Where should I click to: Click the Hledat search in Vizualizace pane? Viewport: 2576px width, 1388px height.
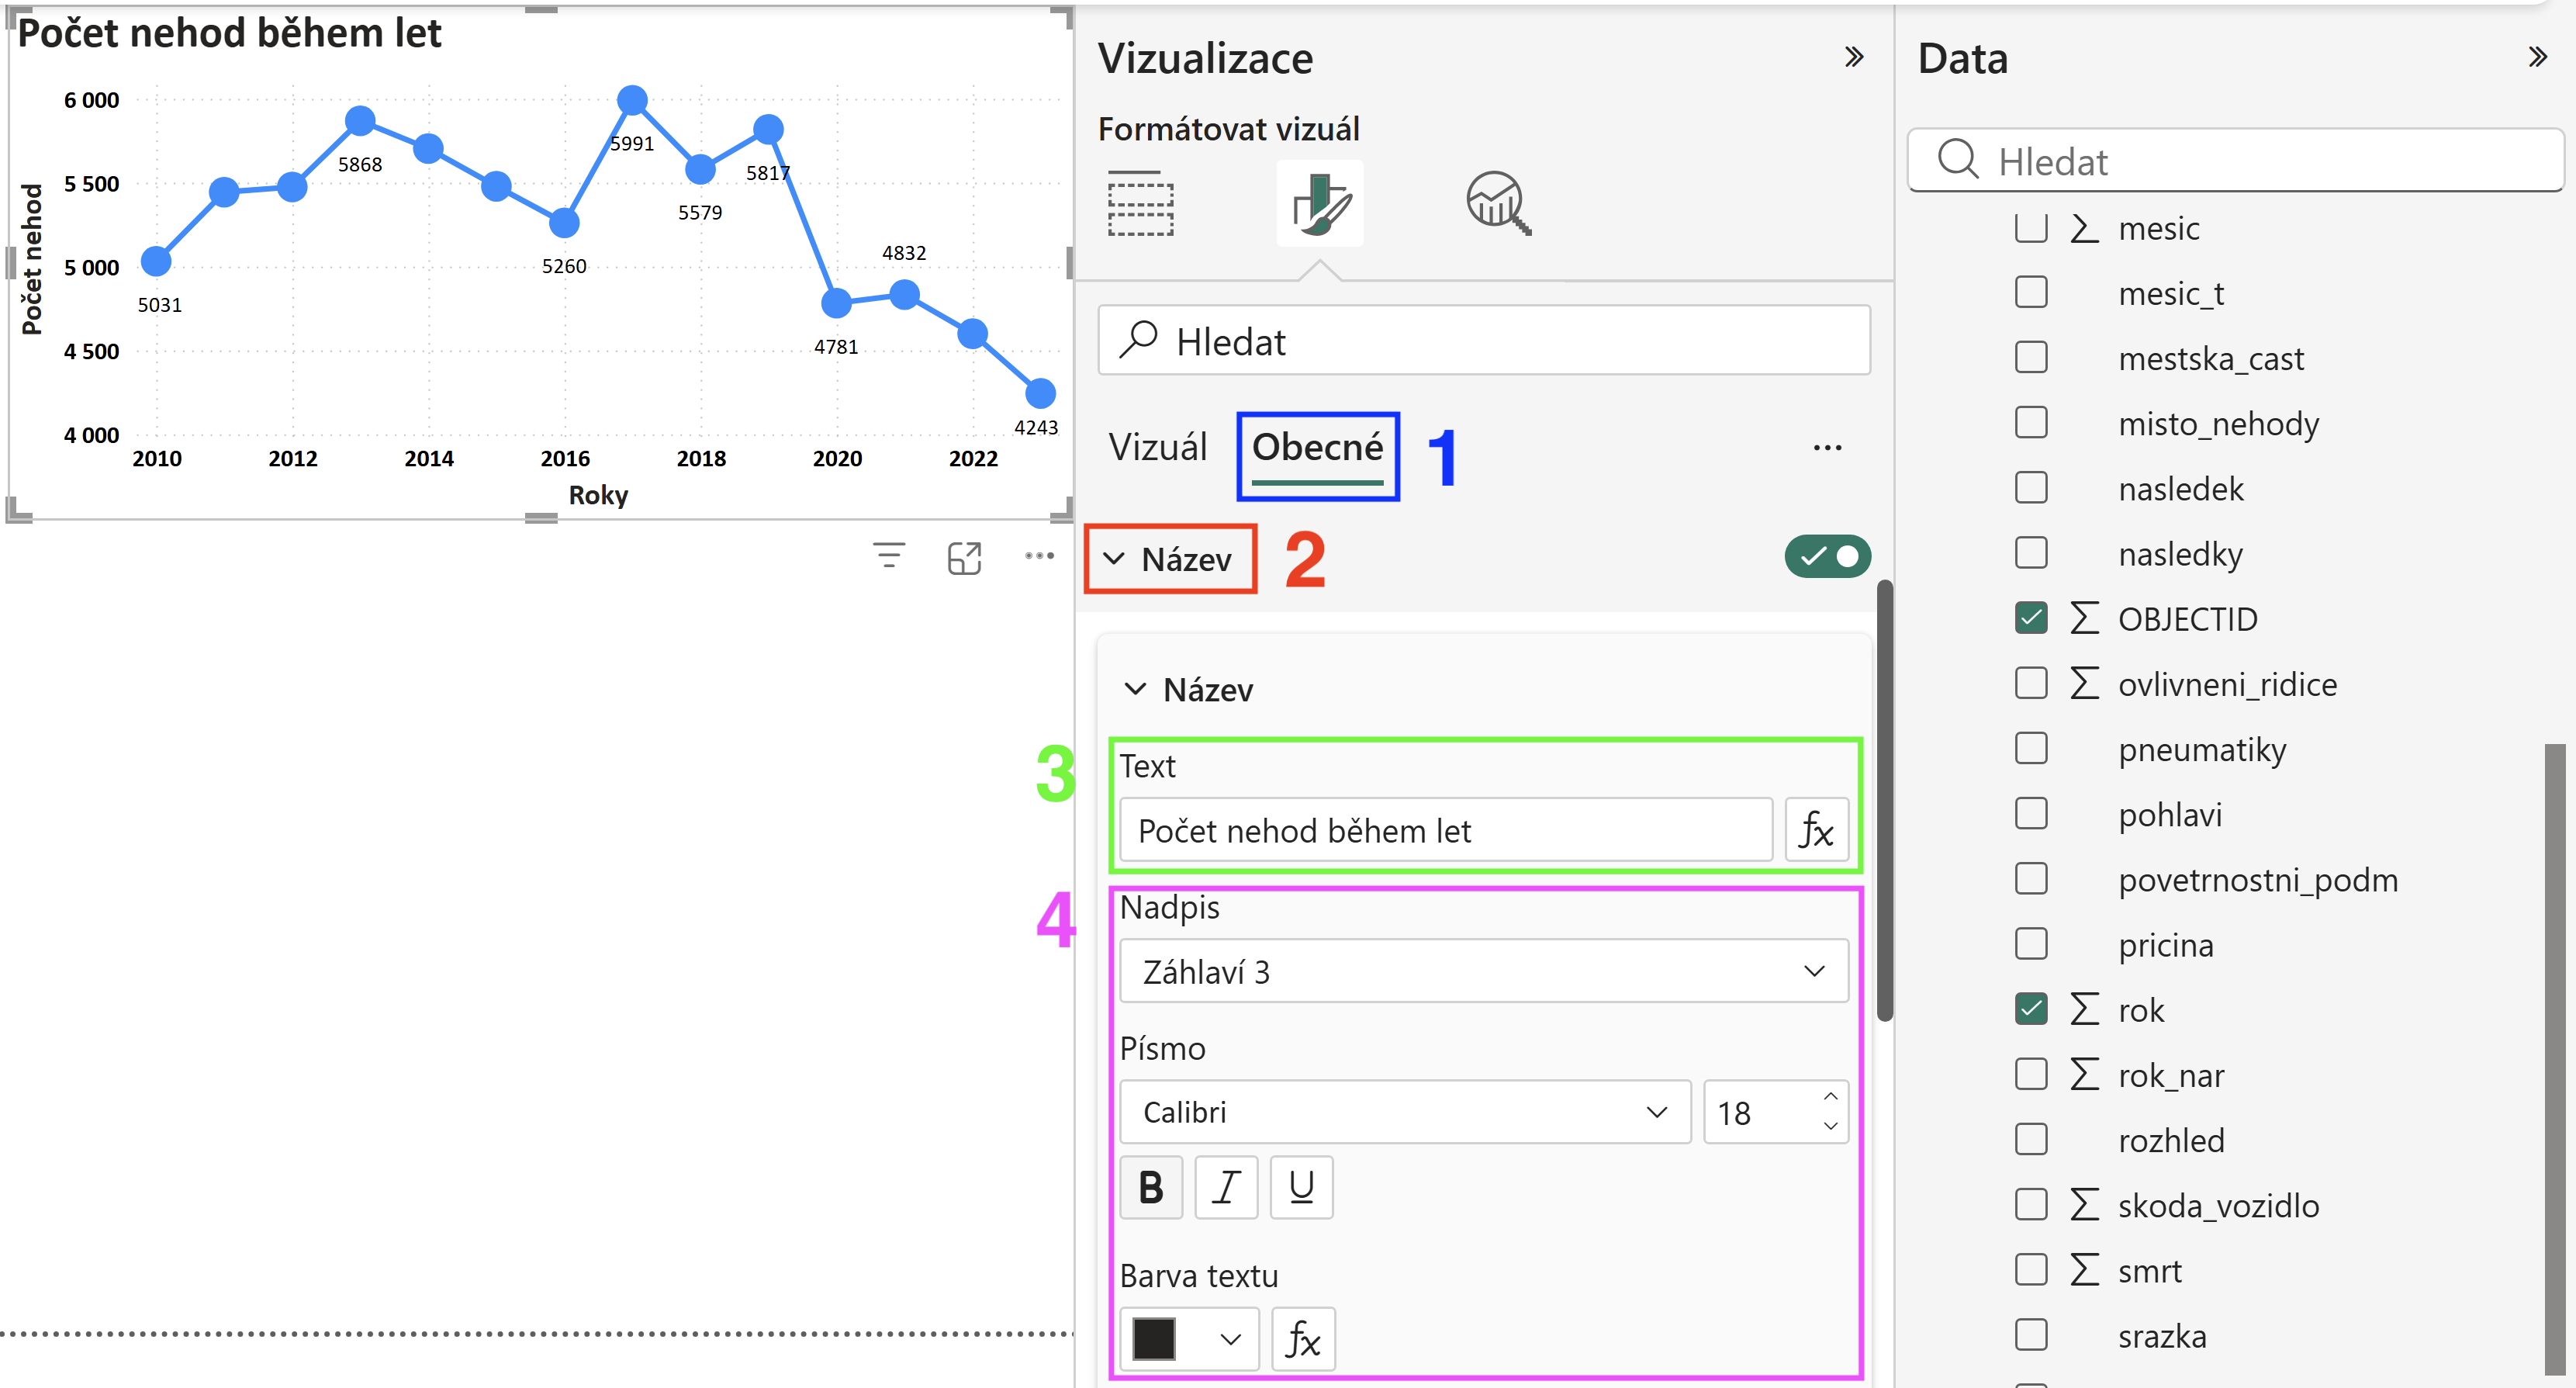click(1484, 341)
